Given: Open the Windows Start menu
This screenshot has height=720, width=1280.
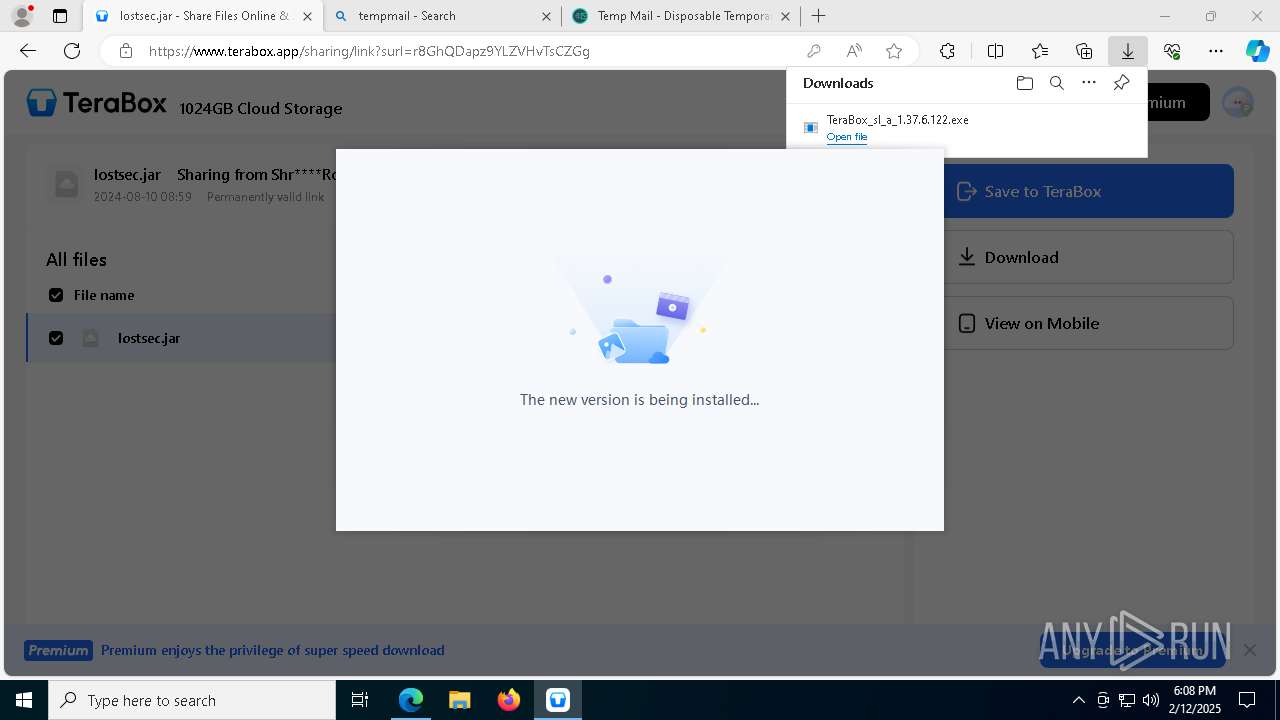Looking at the screenshot, I should coord(24,700).
